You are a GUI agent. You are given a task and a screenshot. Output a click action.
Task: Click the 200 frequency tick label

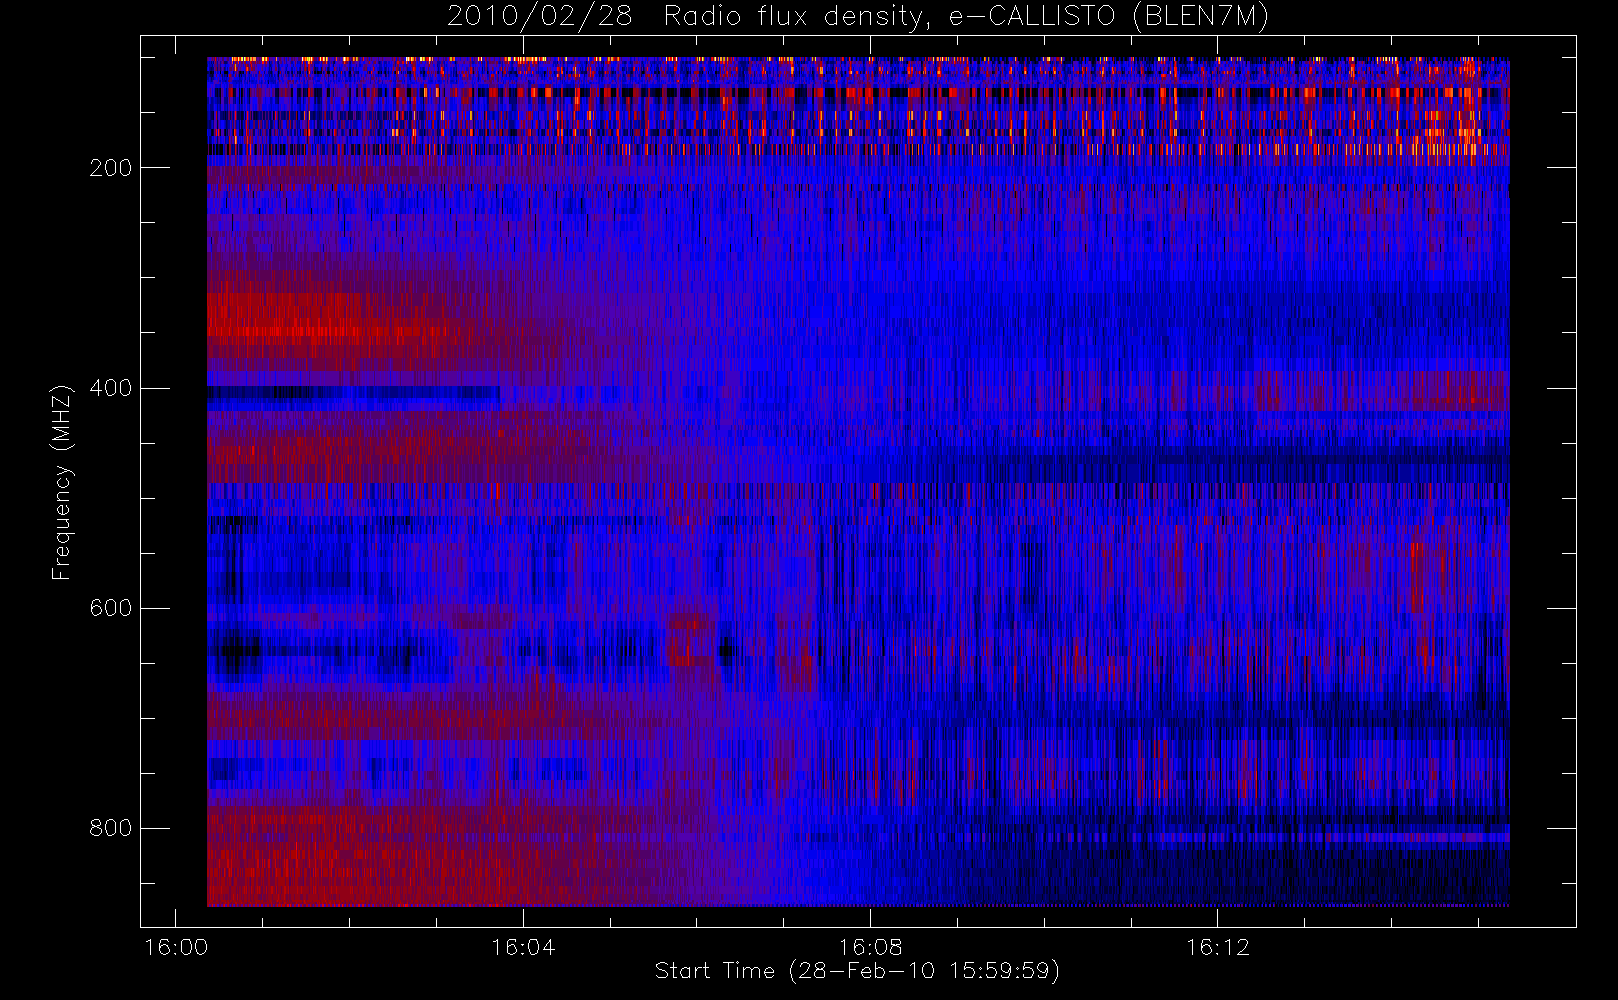pyautogui.click(x=110, y=168)
